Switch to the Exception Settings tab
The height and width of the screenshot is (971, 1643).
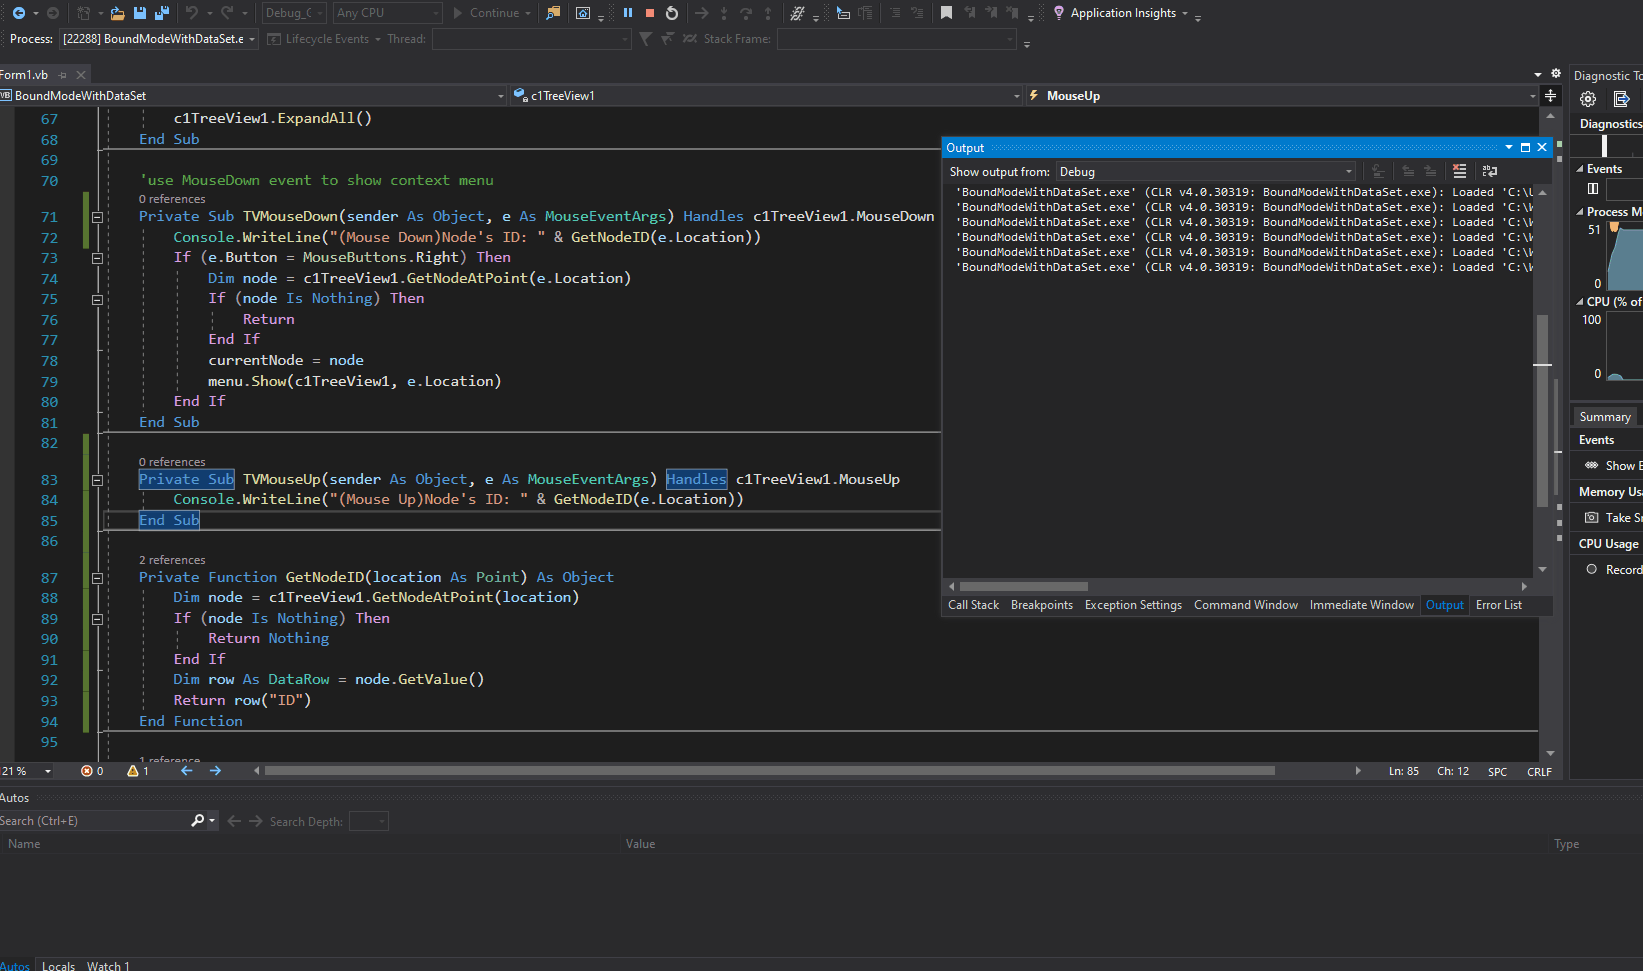[x=1133, y=605]
